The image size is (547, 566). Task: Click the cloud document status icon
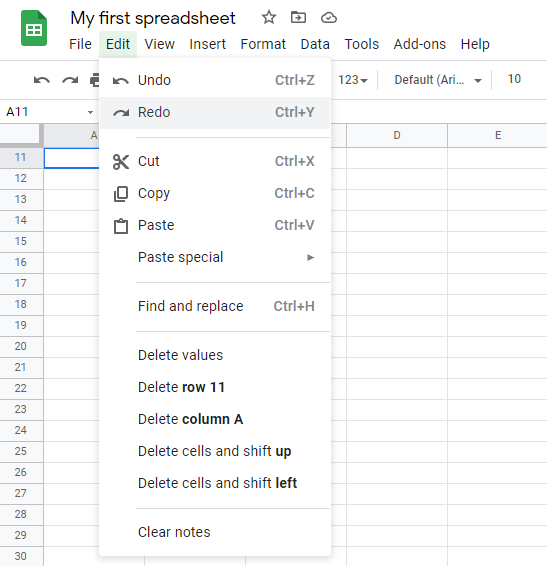coord(329,17)
